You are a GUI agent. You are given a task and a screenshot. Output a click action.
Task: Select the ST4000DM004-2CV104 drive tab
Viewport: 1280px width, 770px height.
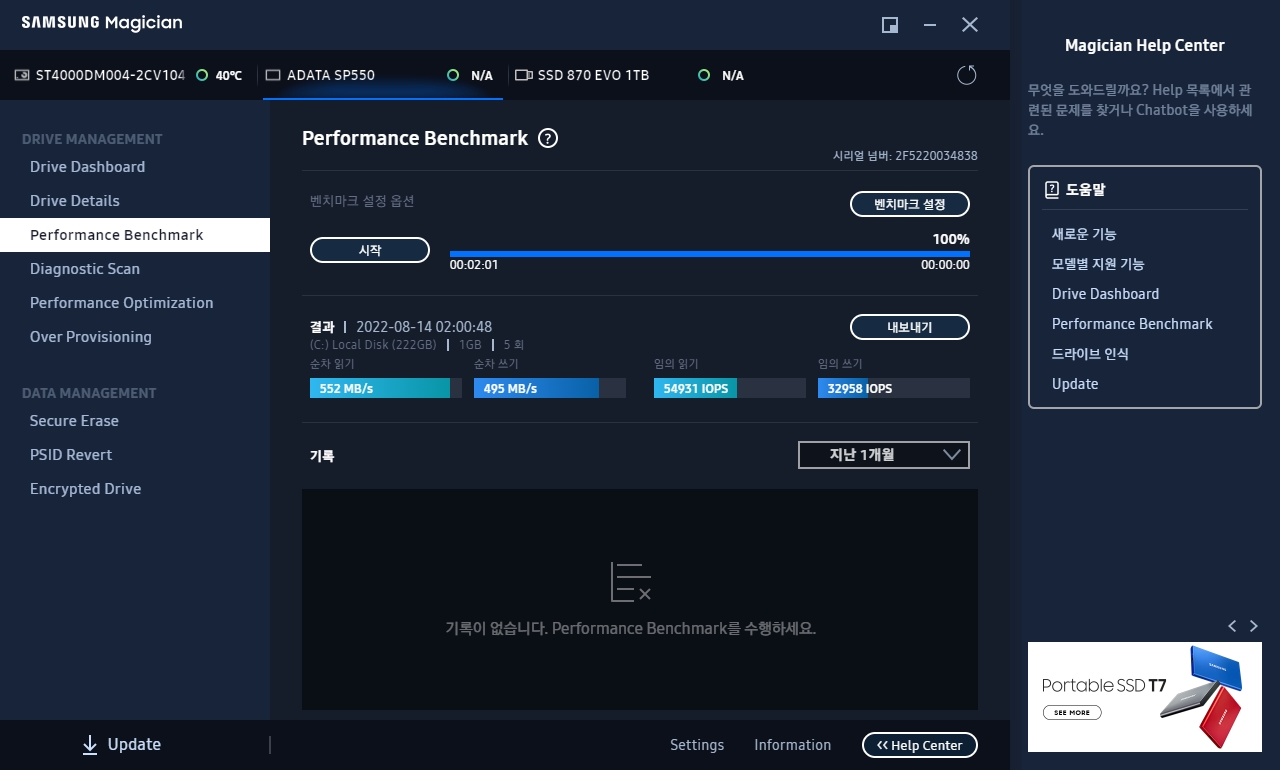(128, 75)
